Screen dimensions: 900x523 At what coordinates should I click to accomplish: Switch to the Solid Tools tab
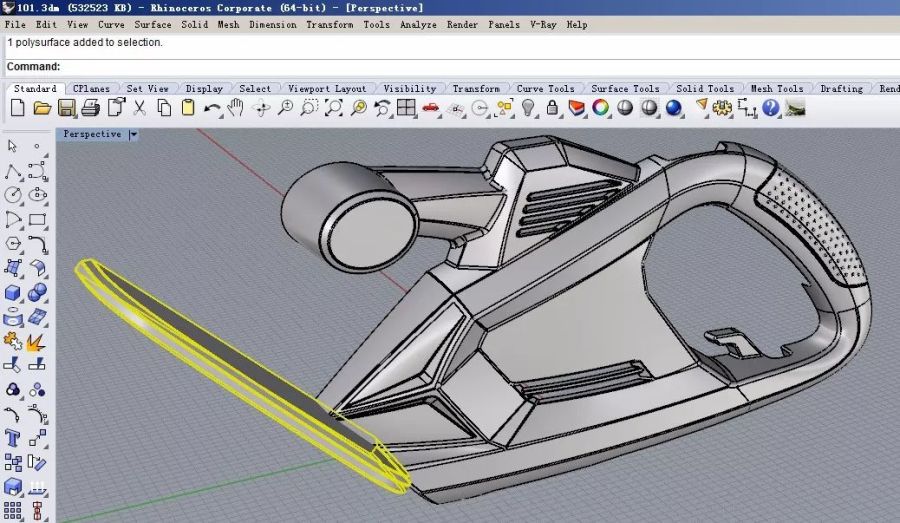click(706, 89)
